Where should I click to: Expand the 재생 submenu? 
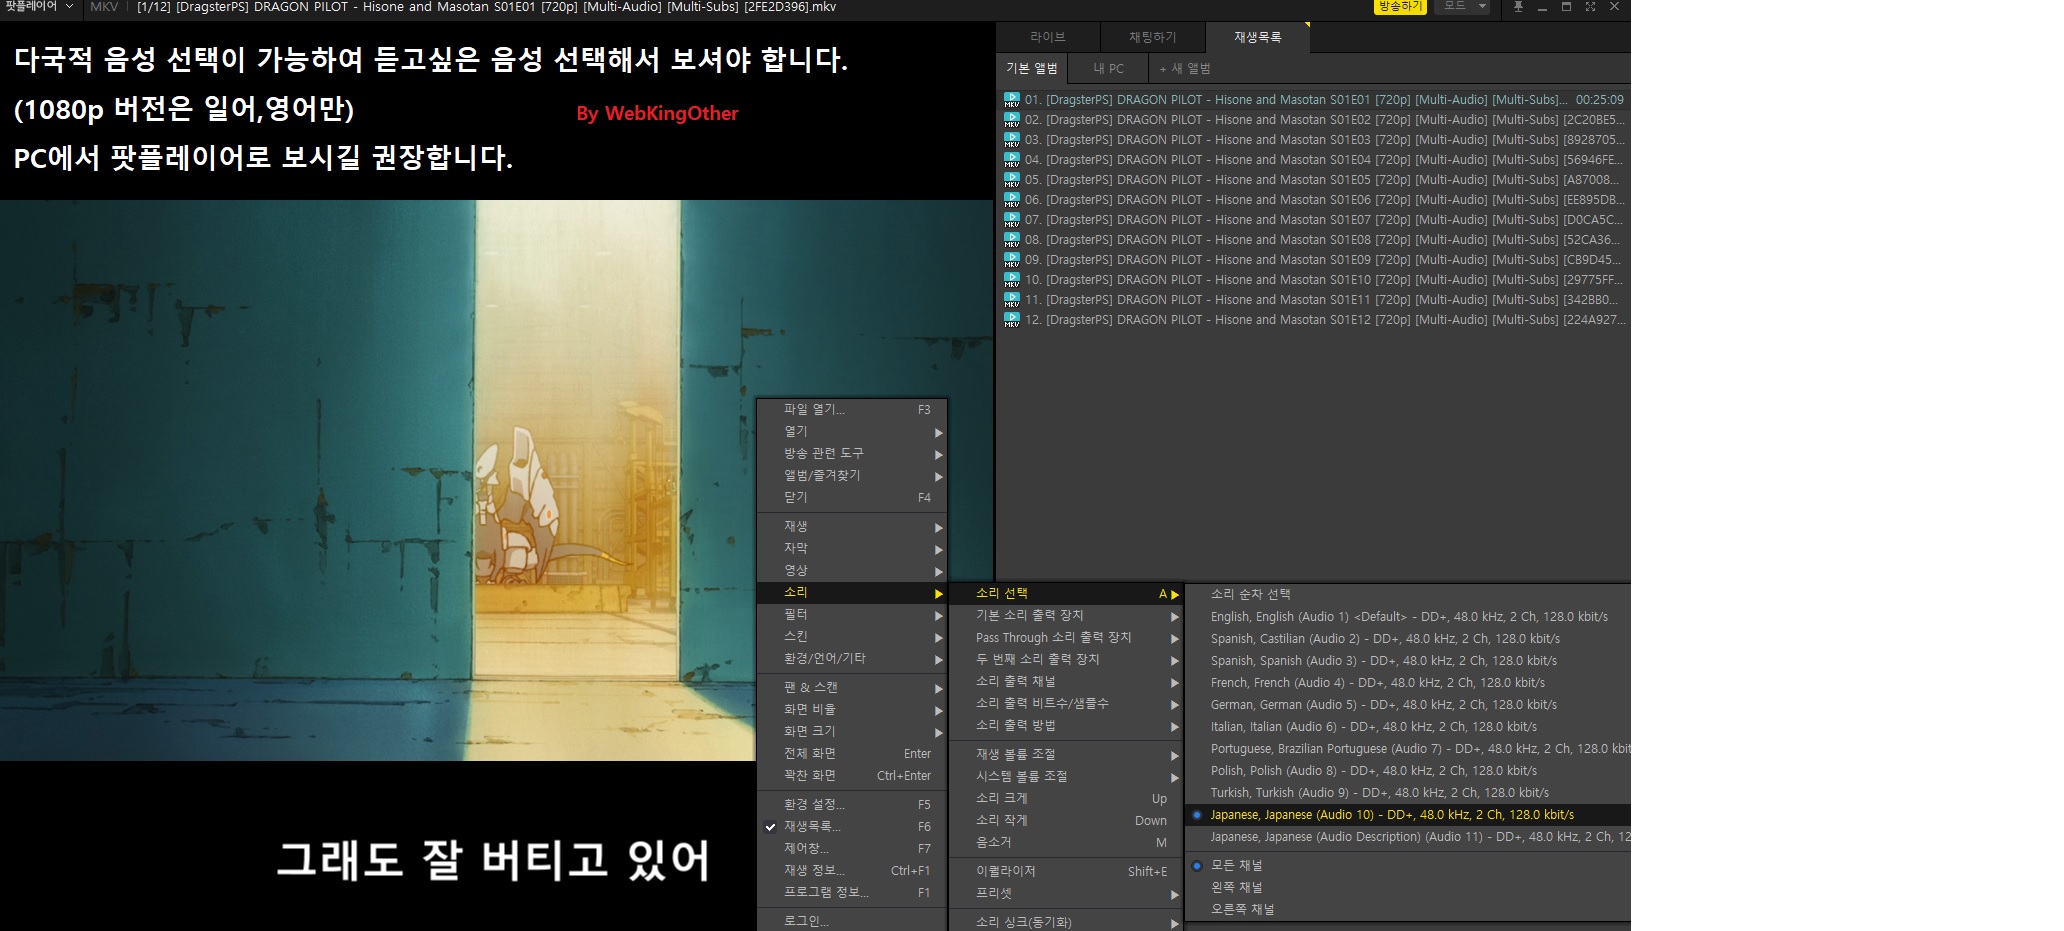(852, 527)
